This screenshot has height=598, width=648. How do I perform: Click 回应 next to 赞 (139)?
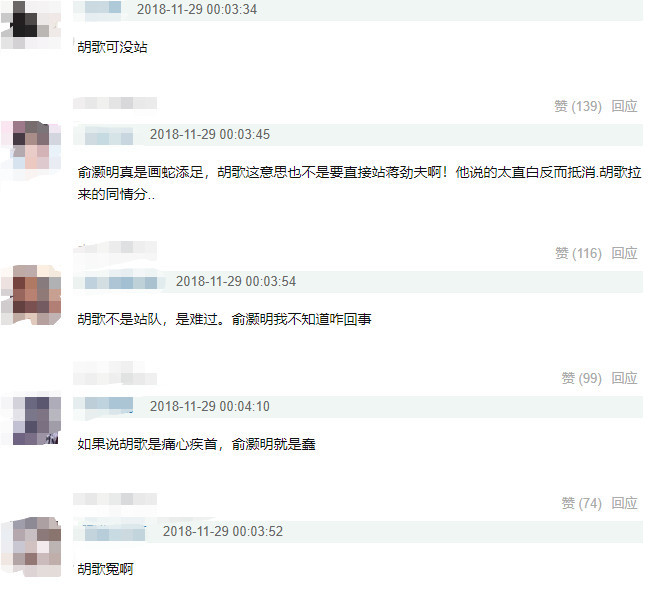[x=624, y=106]
